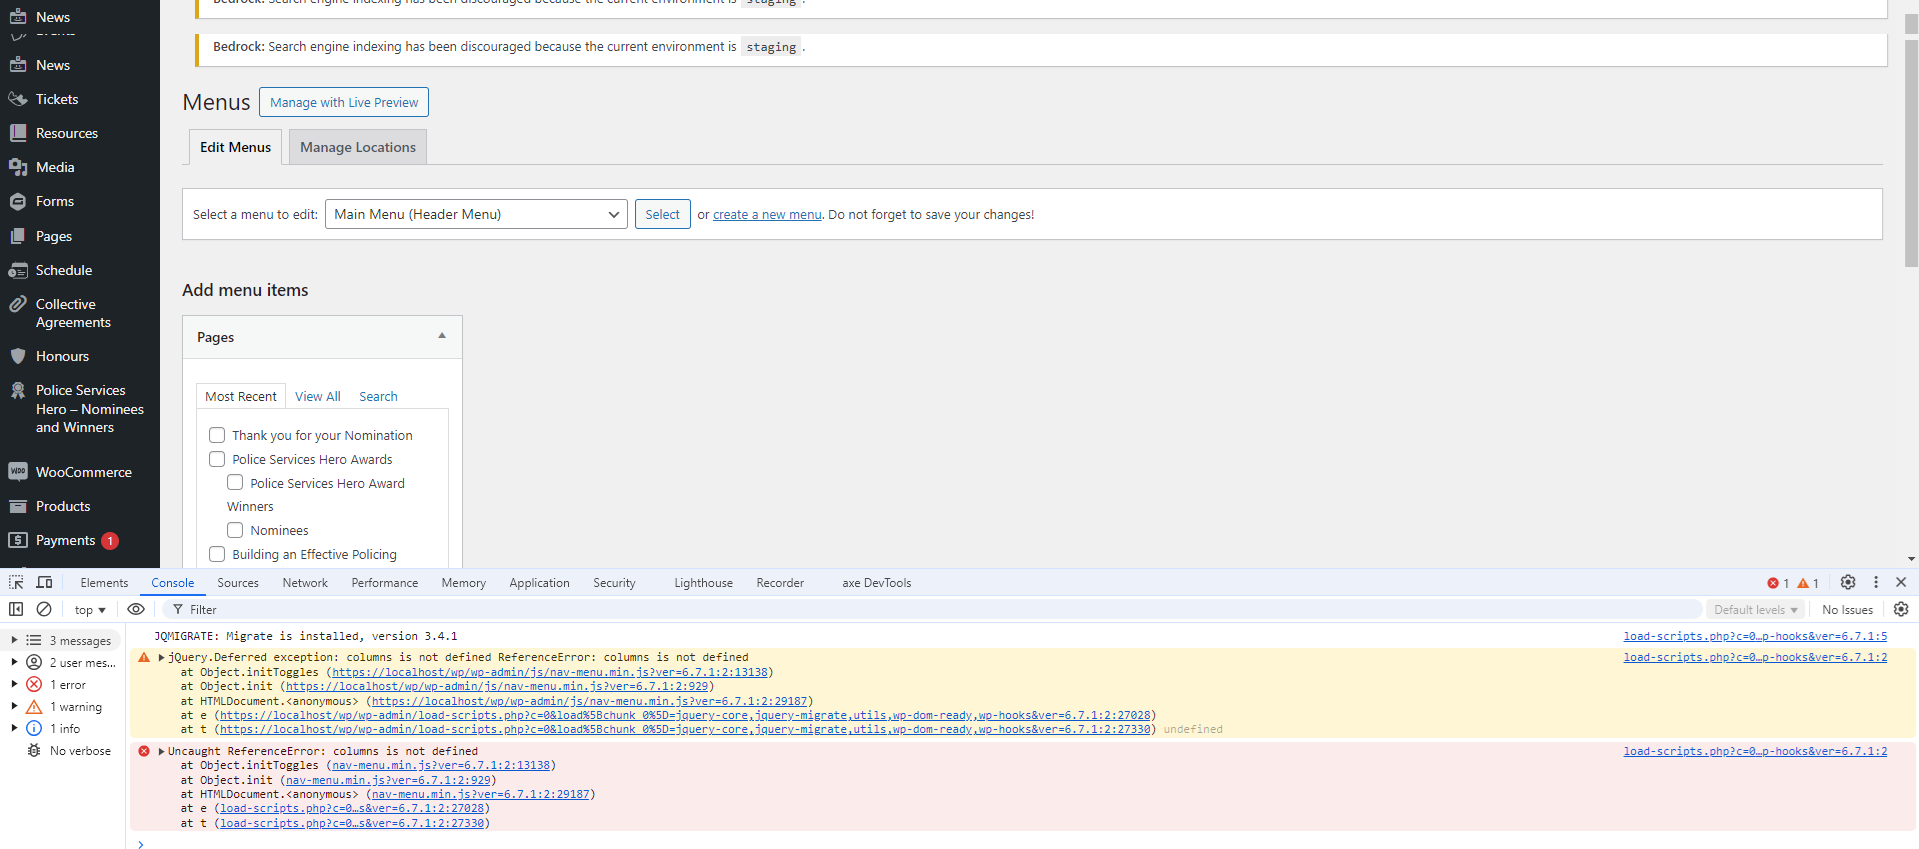Switch to DevTools Network tab
This screenshot has width=1919, height=849.
coord(305,583)
